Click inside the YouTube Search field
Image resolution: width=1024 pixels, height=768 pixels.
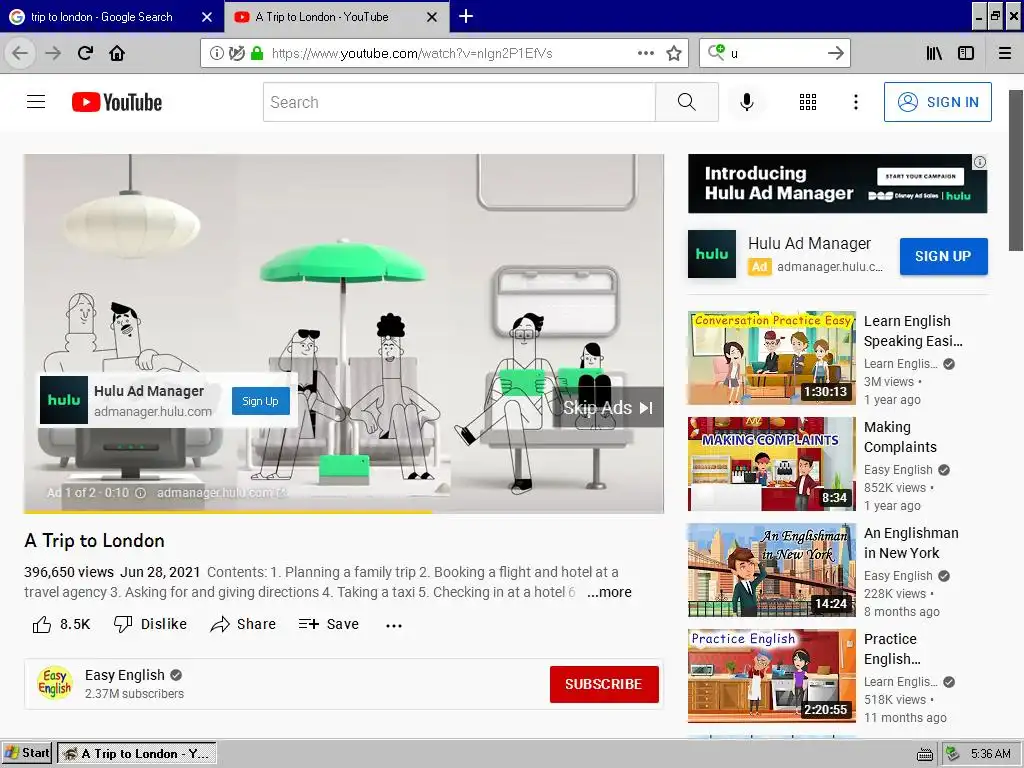coord(459,102)
